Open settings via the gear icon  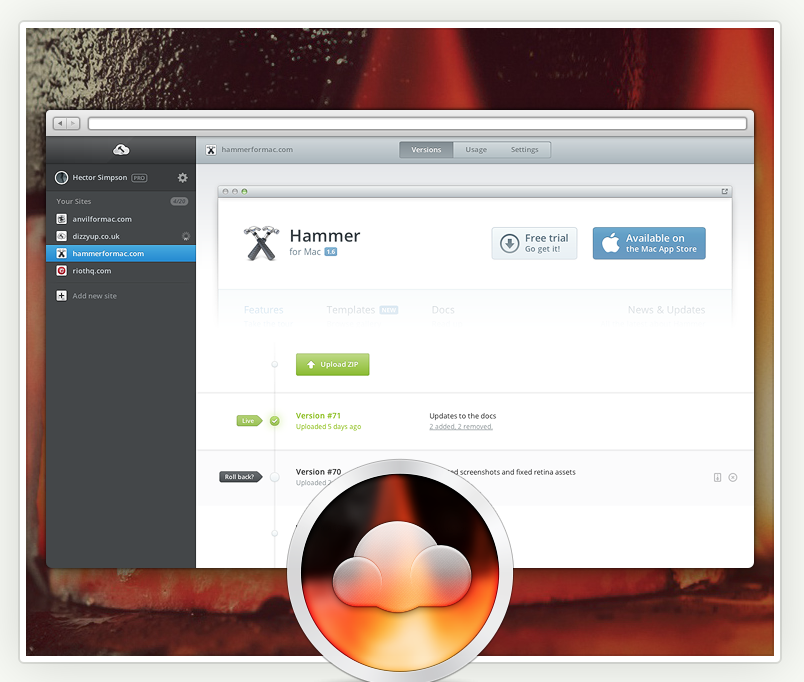(x=182, y=177)
